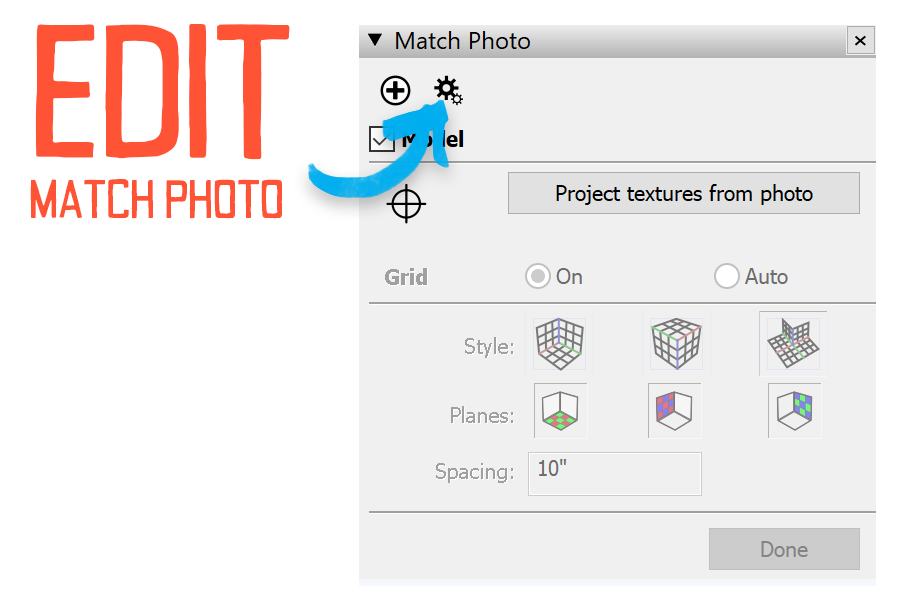Viewport: 908px width, 606px height.
Task: Toggle the red/green ground plane icon
Action: click(560, 410)
